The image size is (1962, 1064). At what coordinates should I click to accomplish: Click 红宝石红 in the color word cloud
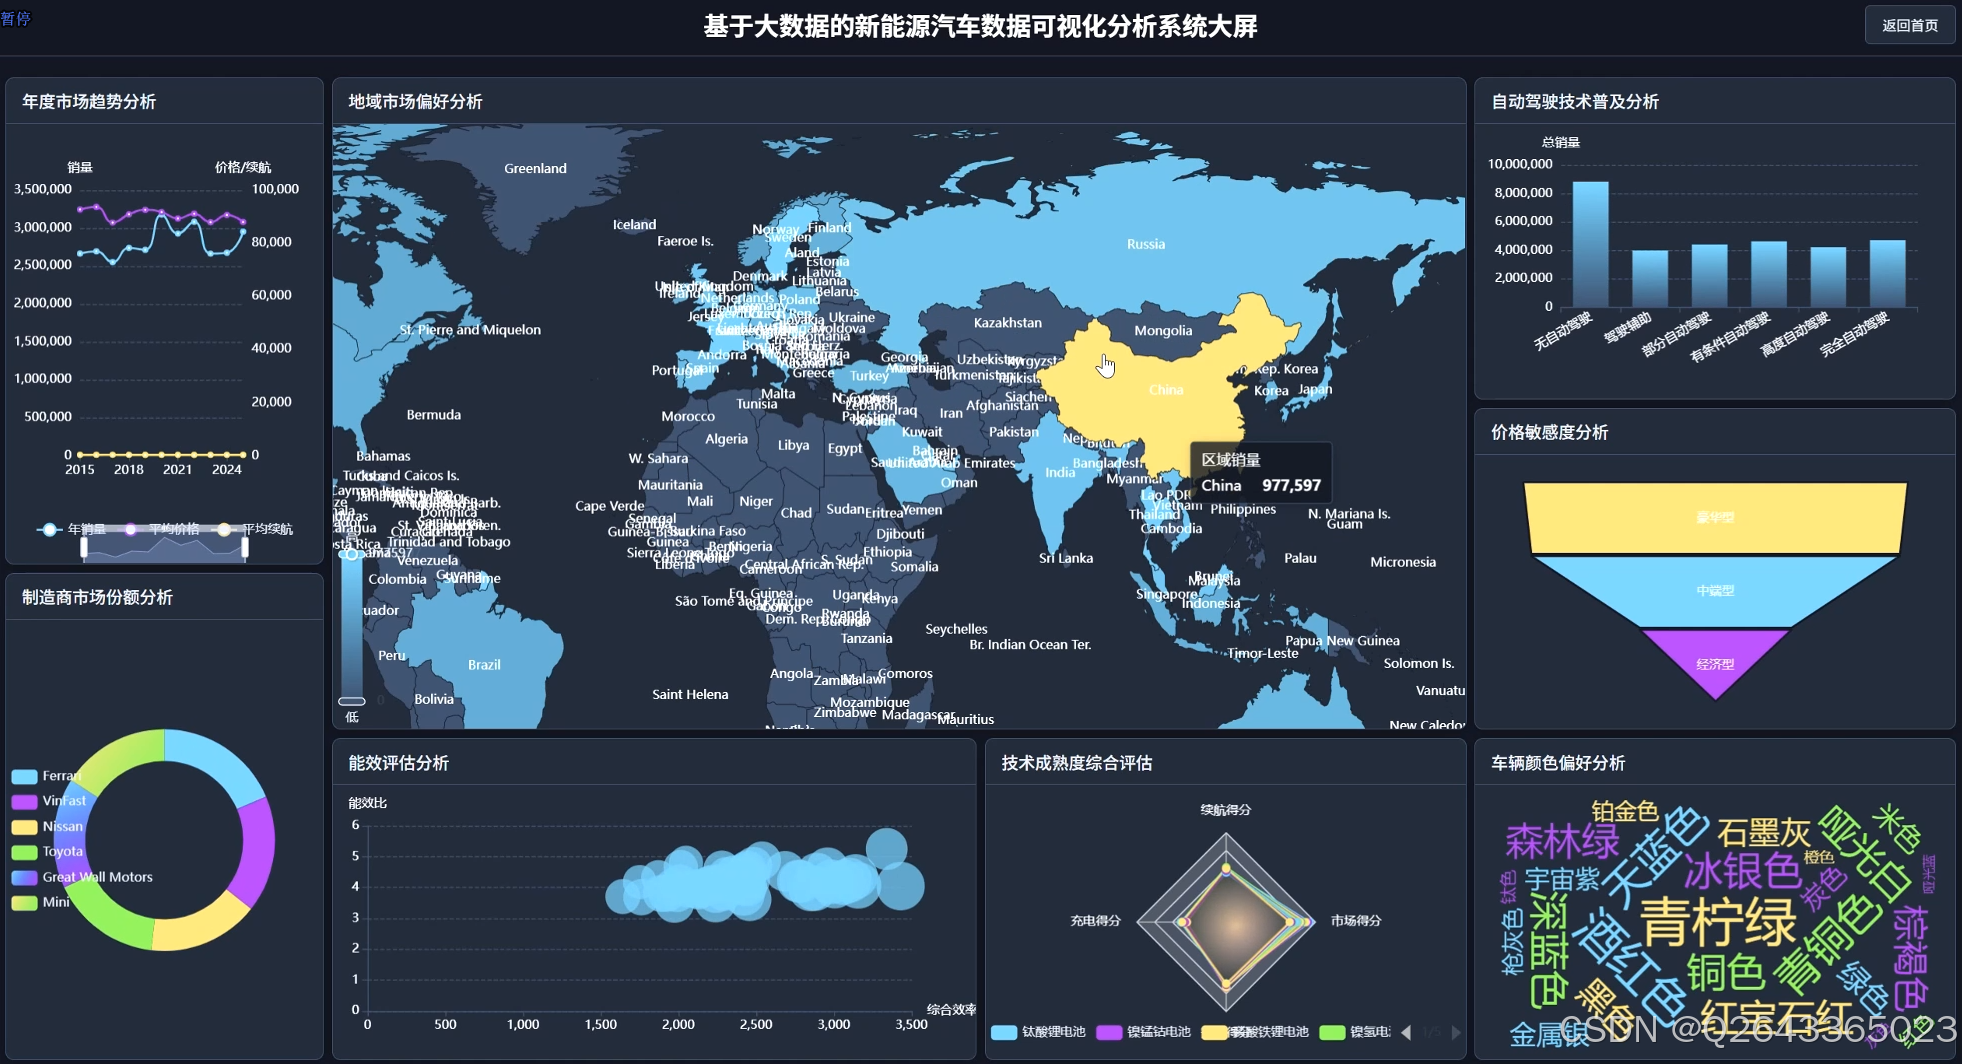click(x=1777, y=1018)
